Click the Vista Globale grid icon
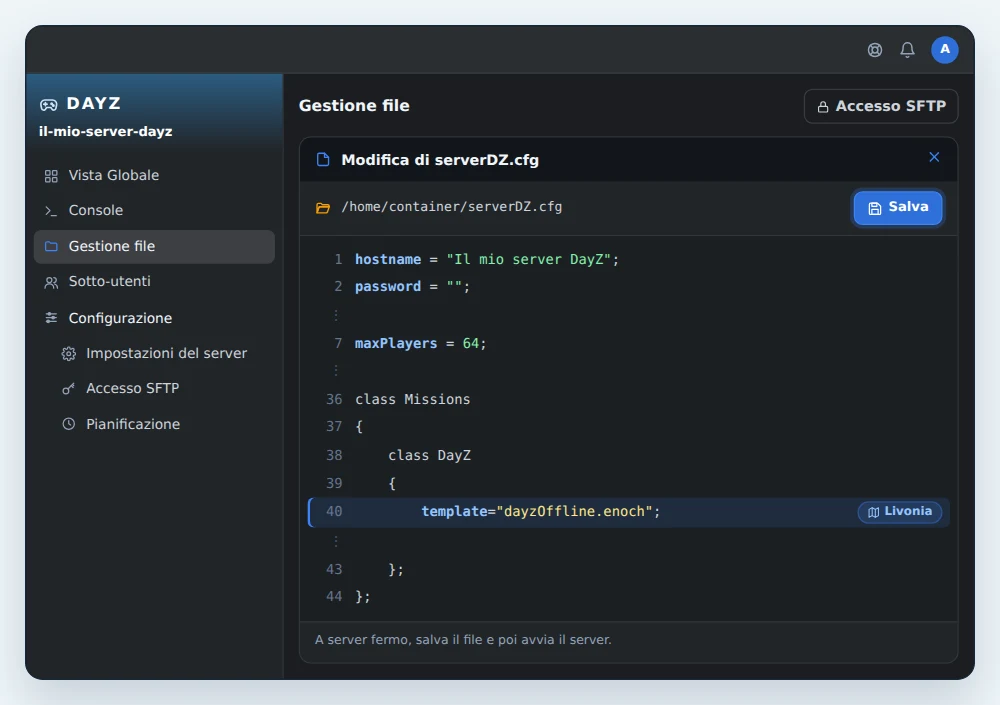Image resolution: width=1000 pixels, height=705 pixels. click(51, 176)
